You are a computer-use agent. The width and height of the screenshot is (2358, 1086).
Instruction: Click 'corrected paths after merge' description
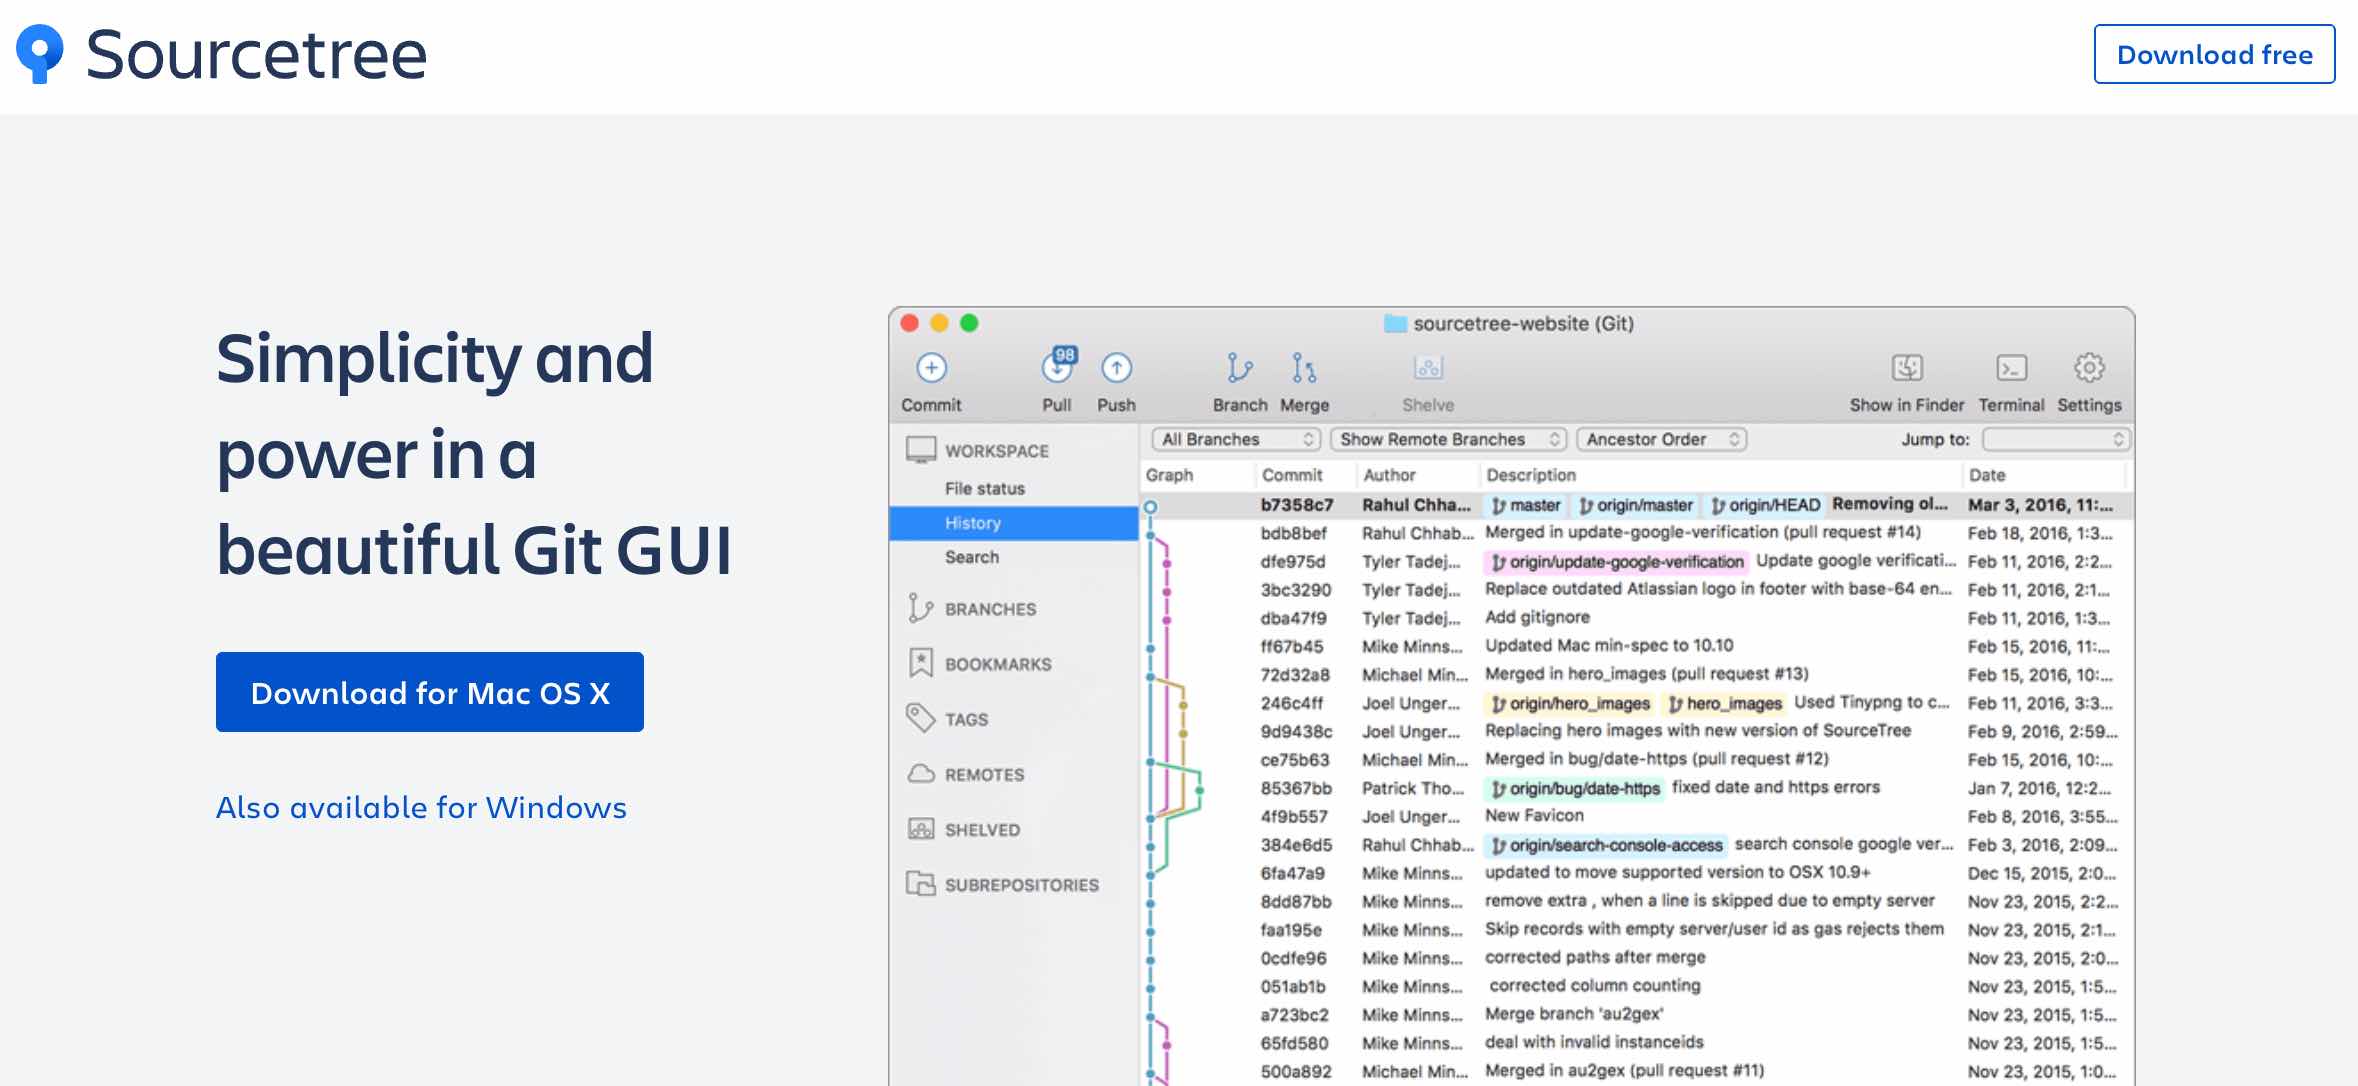1595,958
